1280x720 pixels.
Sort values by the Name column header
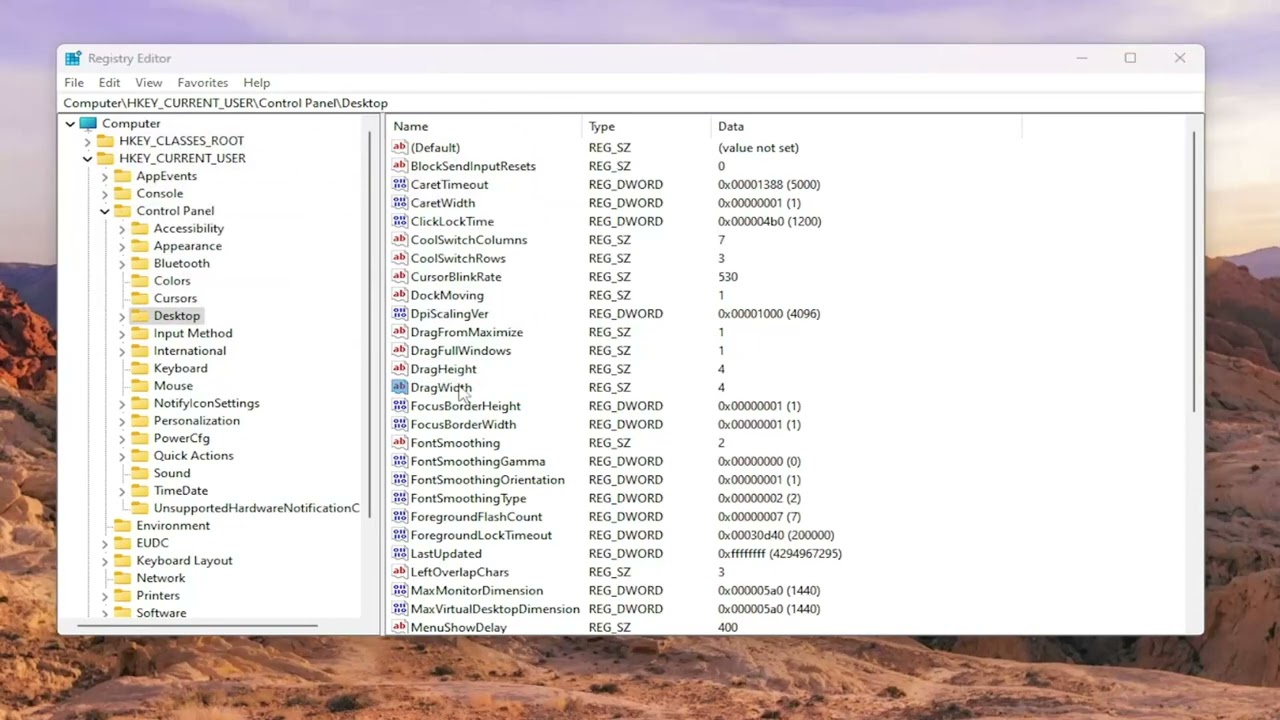485,126
